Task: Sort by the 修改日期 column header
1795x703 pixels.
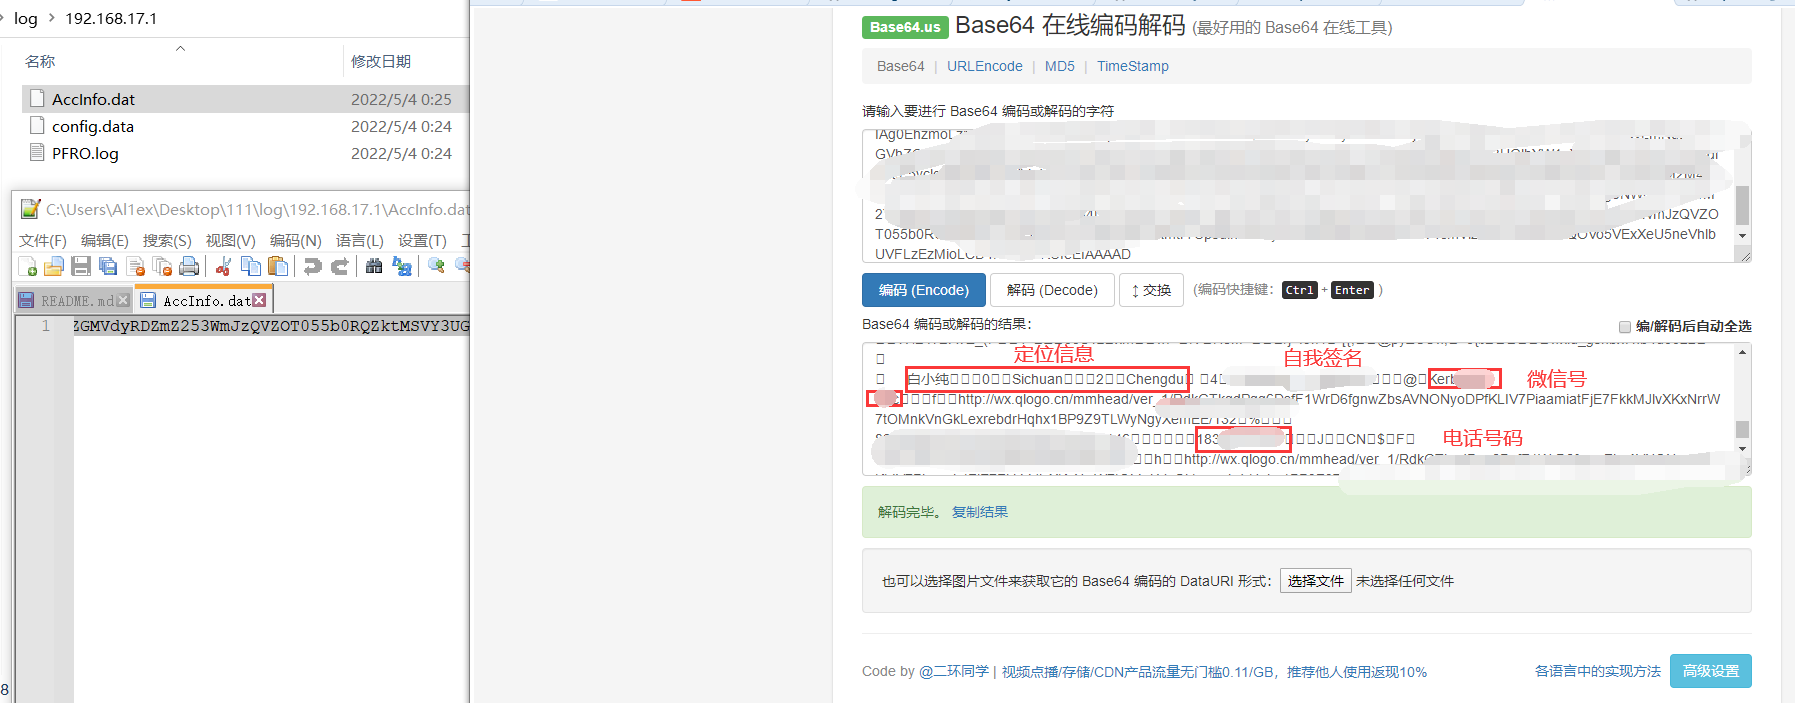Action: pyautogui.click(x=381, y=61)
